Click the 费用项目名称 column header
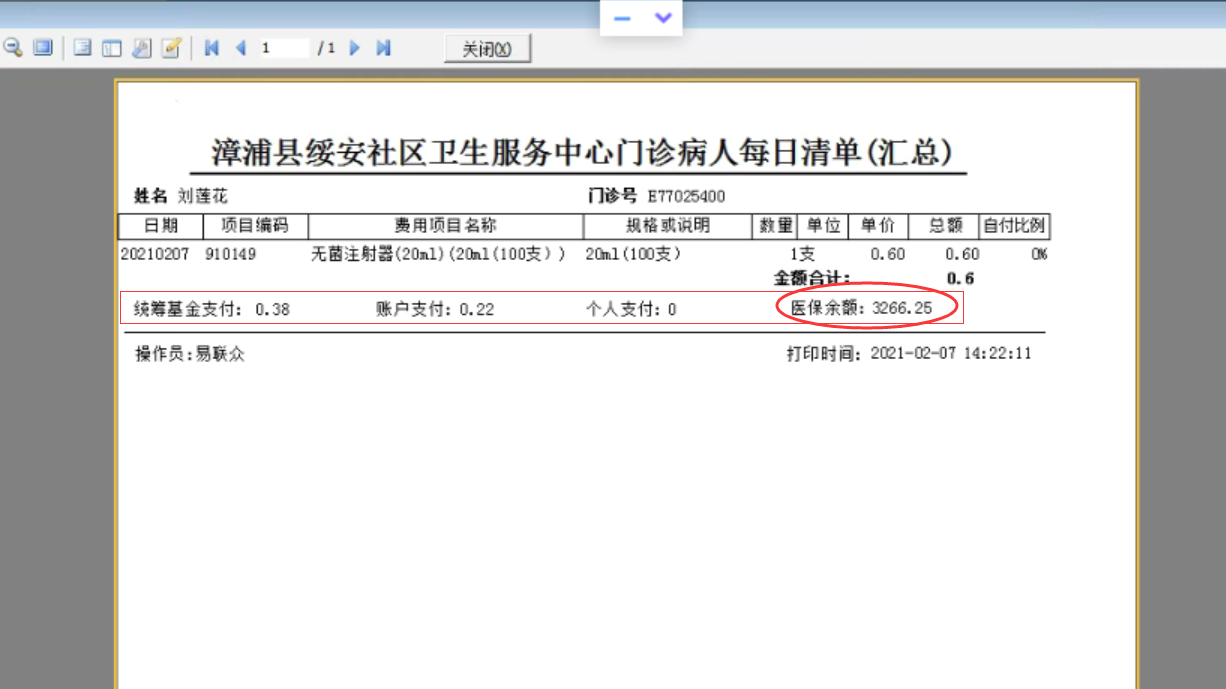Viewport: 1226px width, 689px height. [x=446, y=226]
